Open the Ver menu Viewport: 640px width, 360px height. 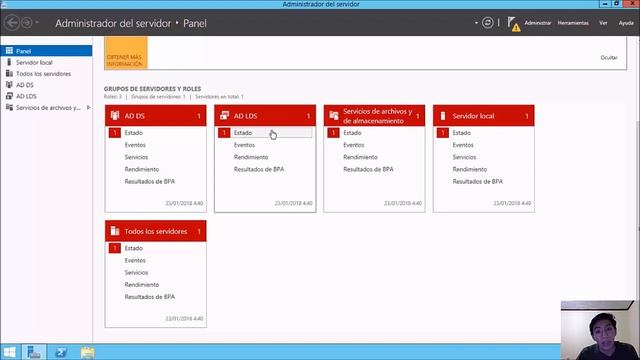click(x=603, y=23)
